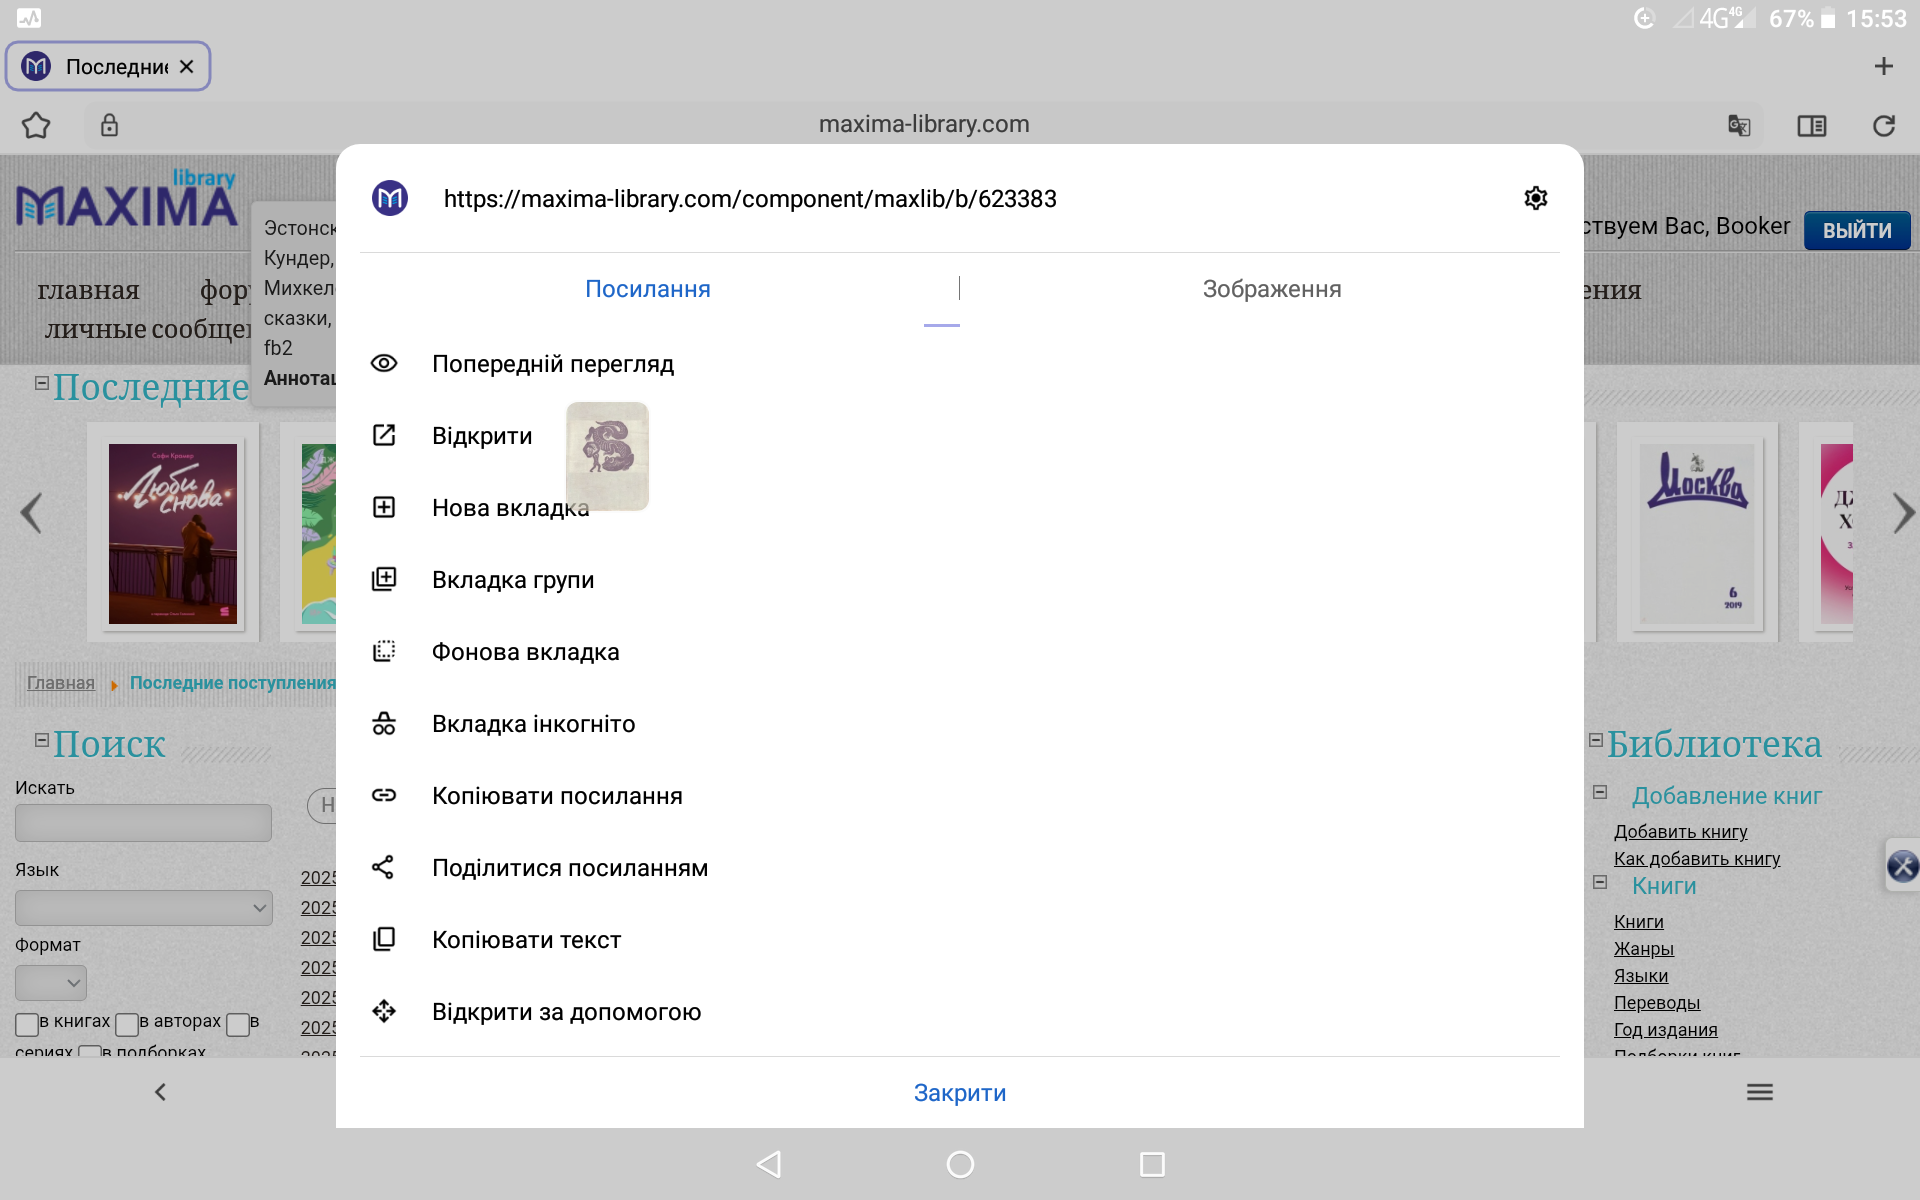
Task: Click the settings gear in link dialog
Action: click(x=1535, y=198)
